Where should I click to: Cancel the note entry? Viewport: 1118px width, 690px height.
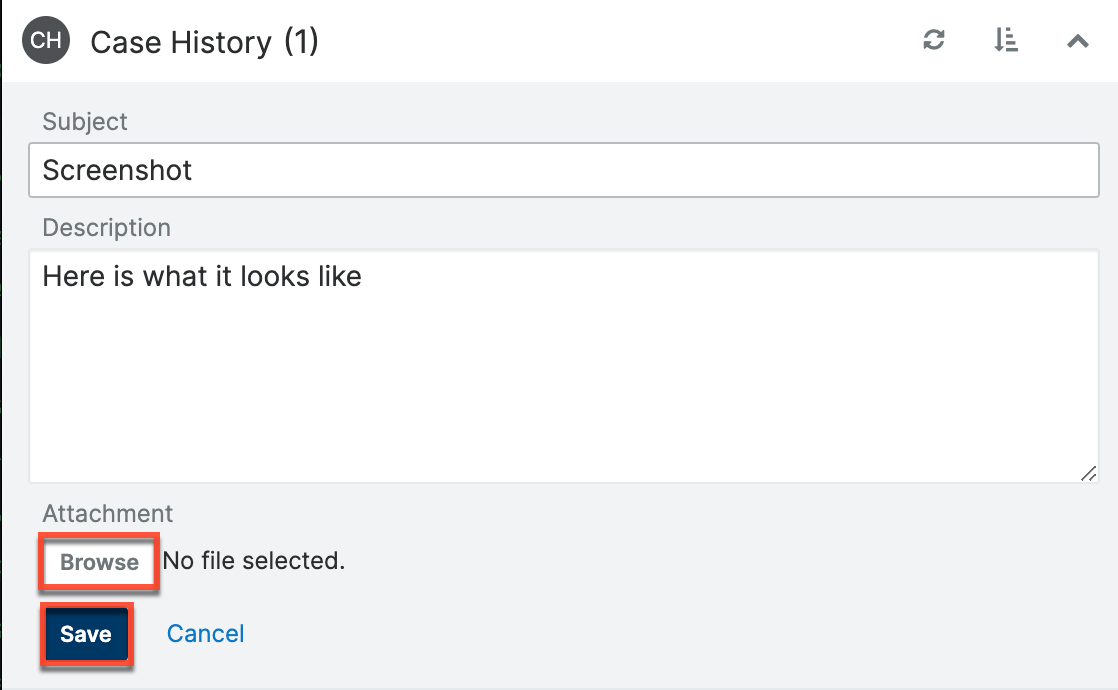[205, 634]
